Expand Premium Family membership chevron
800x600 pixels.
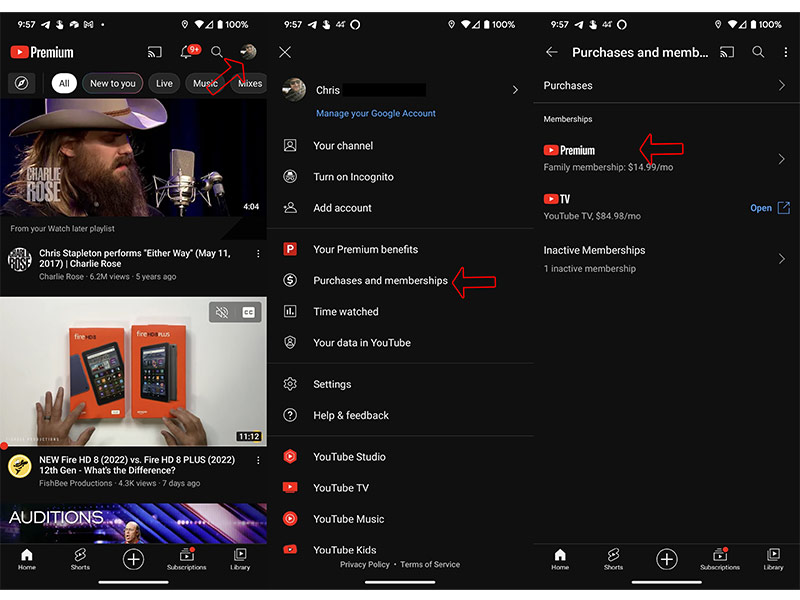(782, 159)
